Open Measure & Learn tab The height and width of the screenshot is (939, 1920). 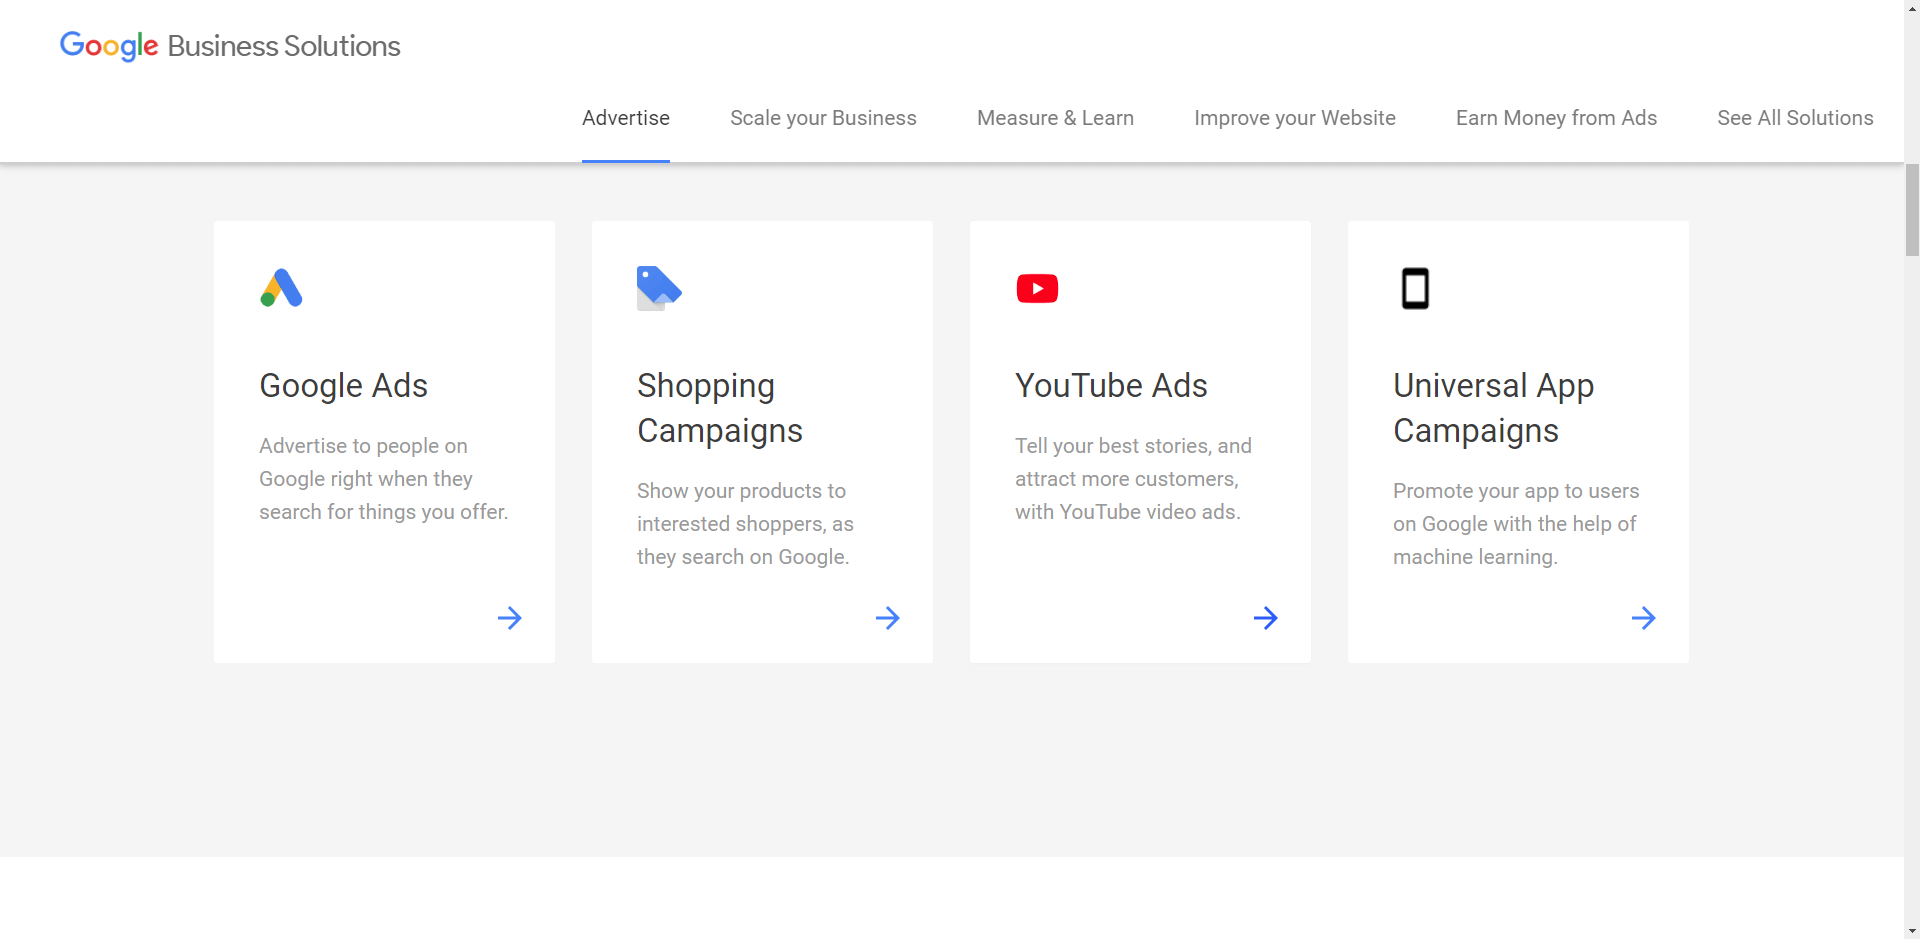click(x=1055, y=118)
